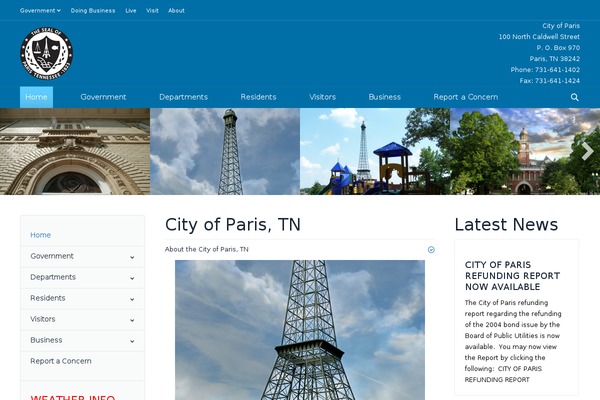This screenshot has width=600, height=400.
Task: Open Residents in main navigation bar
Action: click(258, 97)
